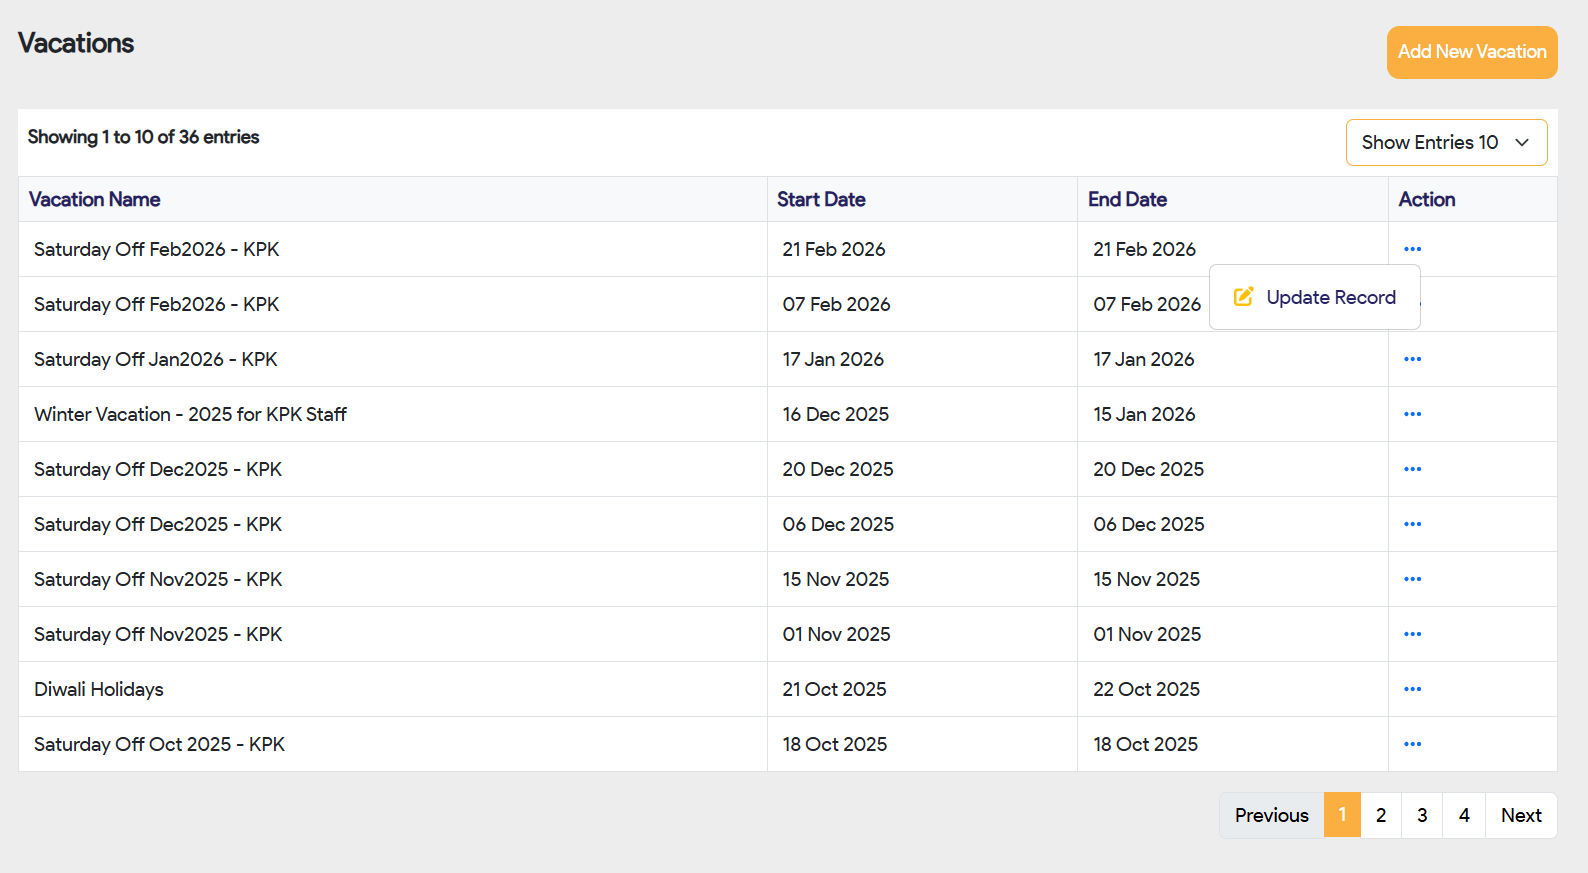
Task: Open action dots for 06 Dec 2025 vacation
Action: click(1412, 524)
